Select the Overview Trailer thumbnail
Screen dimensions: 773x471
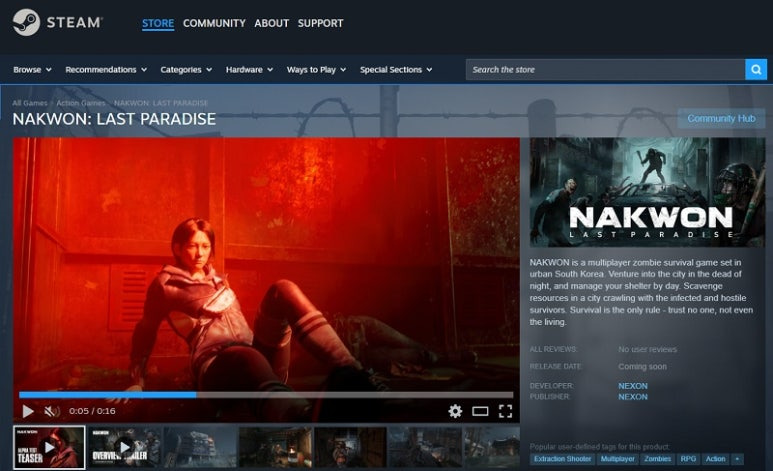124,447
